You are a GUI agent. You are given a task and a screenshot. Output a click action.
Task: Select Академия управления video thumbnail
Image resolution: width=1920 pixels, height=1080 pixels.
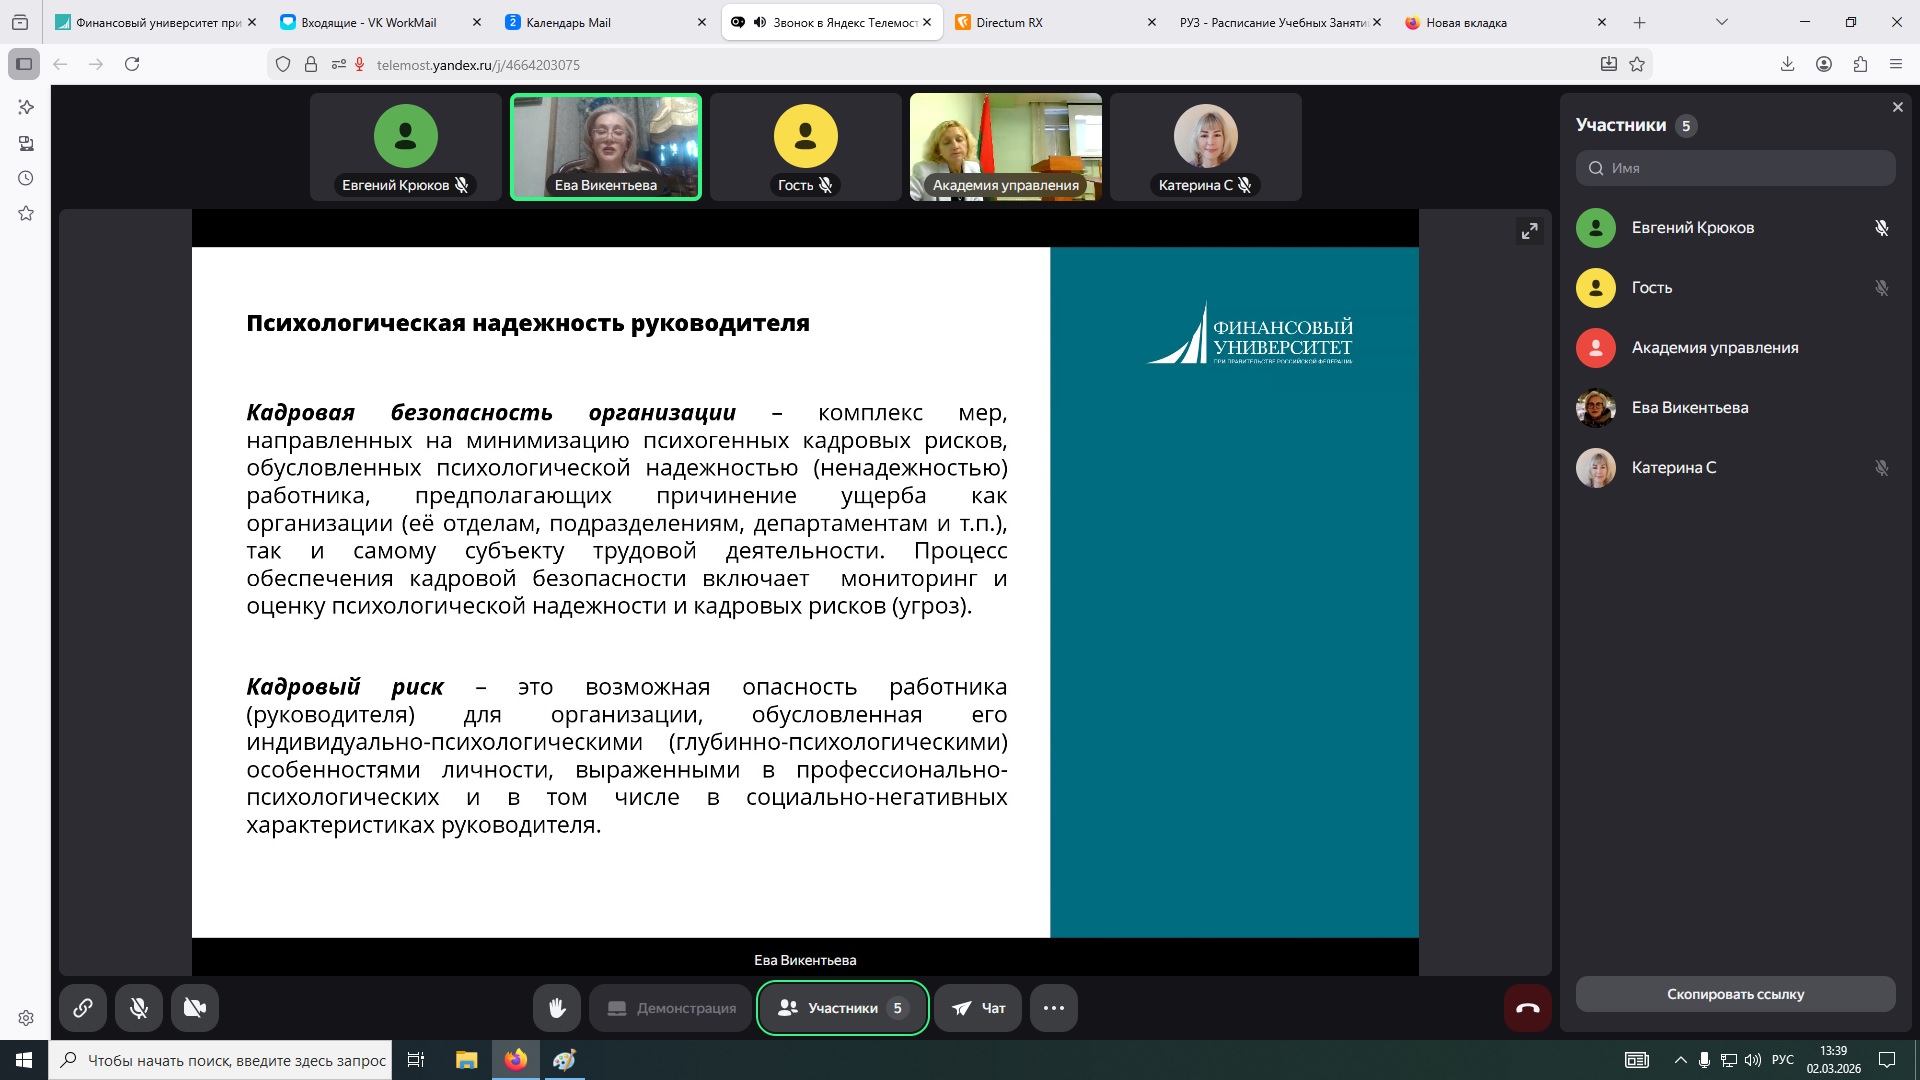point(1005,147)
